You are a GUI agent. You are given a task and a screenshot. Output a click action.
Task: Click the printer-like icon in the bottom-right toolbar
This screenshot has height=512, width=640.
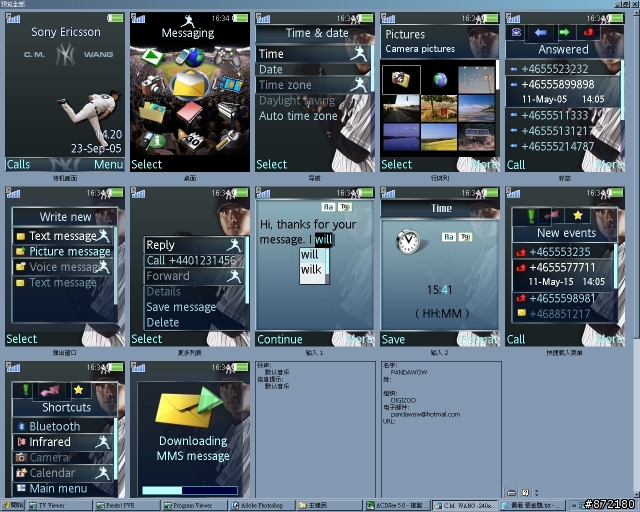tap(512, 492)
